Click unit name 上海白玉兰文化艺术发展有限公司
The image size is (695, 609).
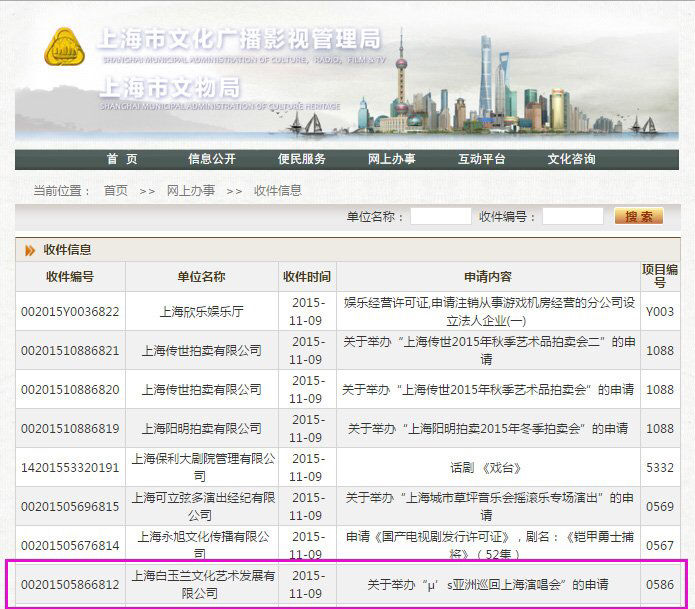pyautogui.click(x=203, y=584)
